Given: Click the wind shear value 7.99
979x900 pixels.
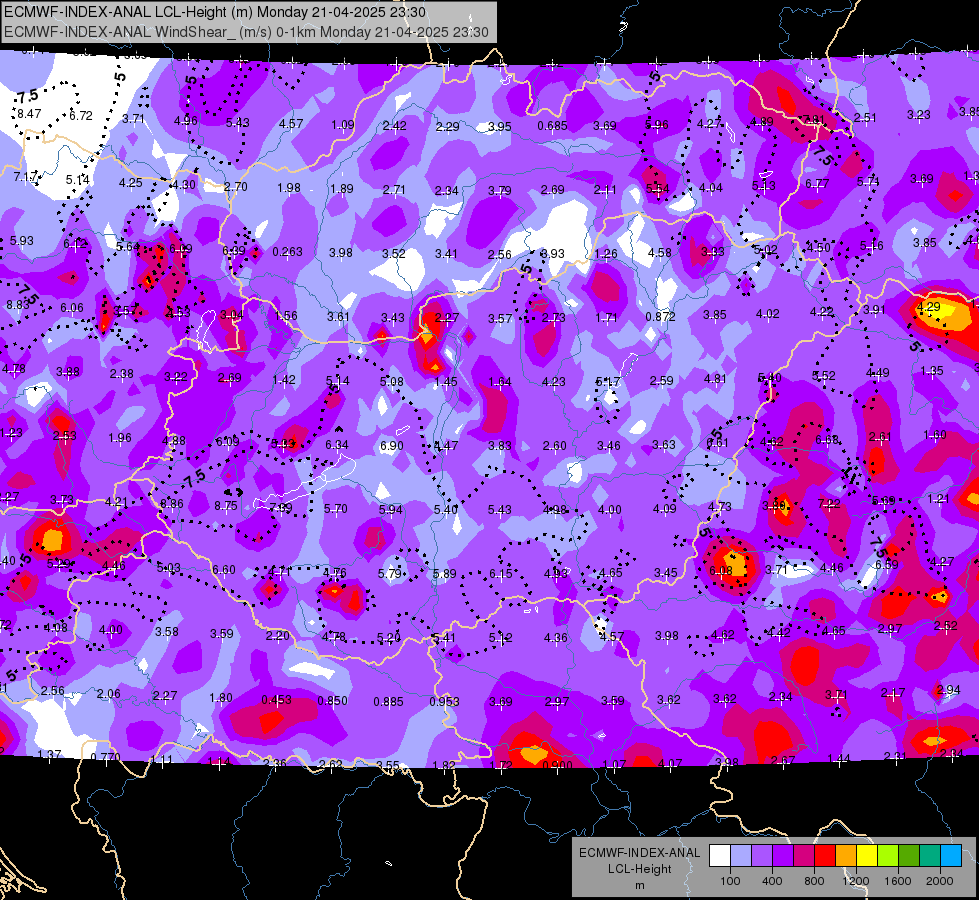Looking at the screenshot, I should click(280, 508).
